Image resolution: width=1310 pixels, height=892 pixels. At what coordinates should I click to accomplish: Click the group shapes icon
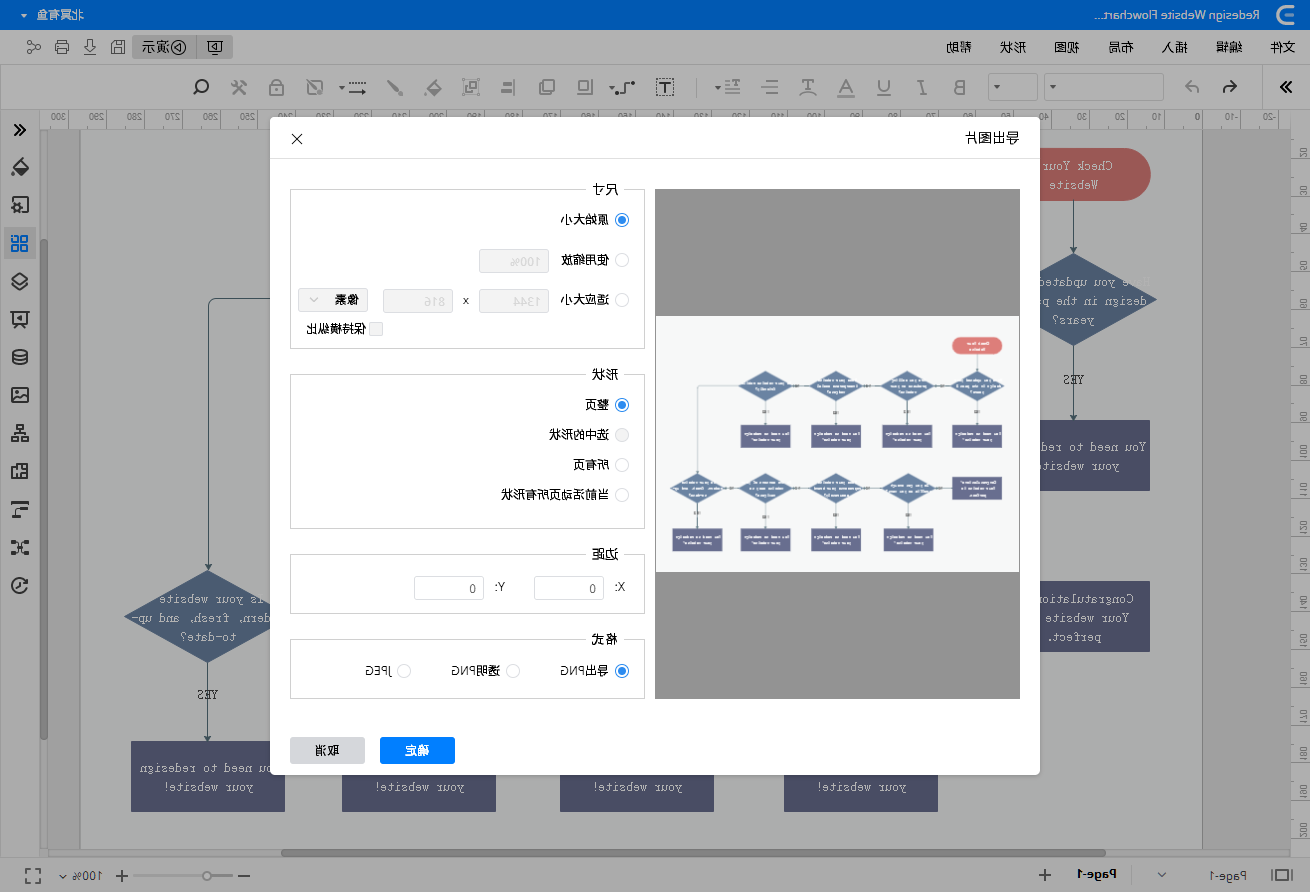(471, 87)
